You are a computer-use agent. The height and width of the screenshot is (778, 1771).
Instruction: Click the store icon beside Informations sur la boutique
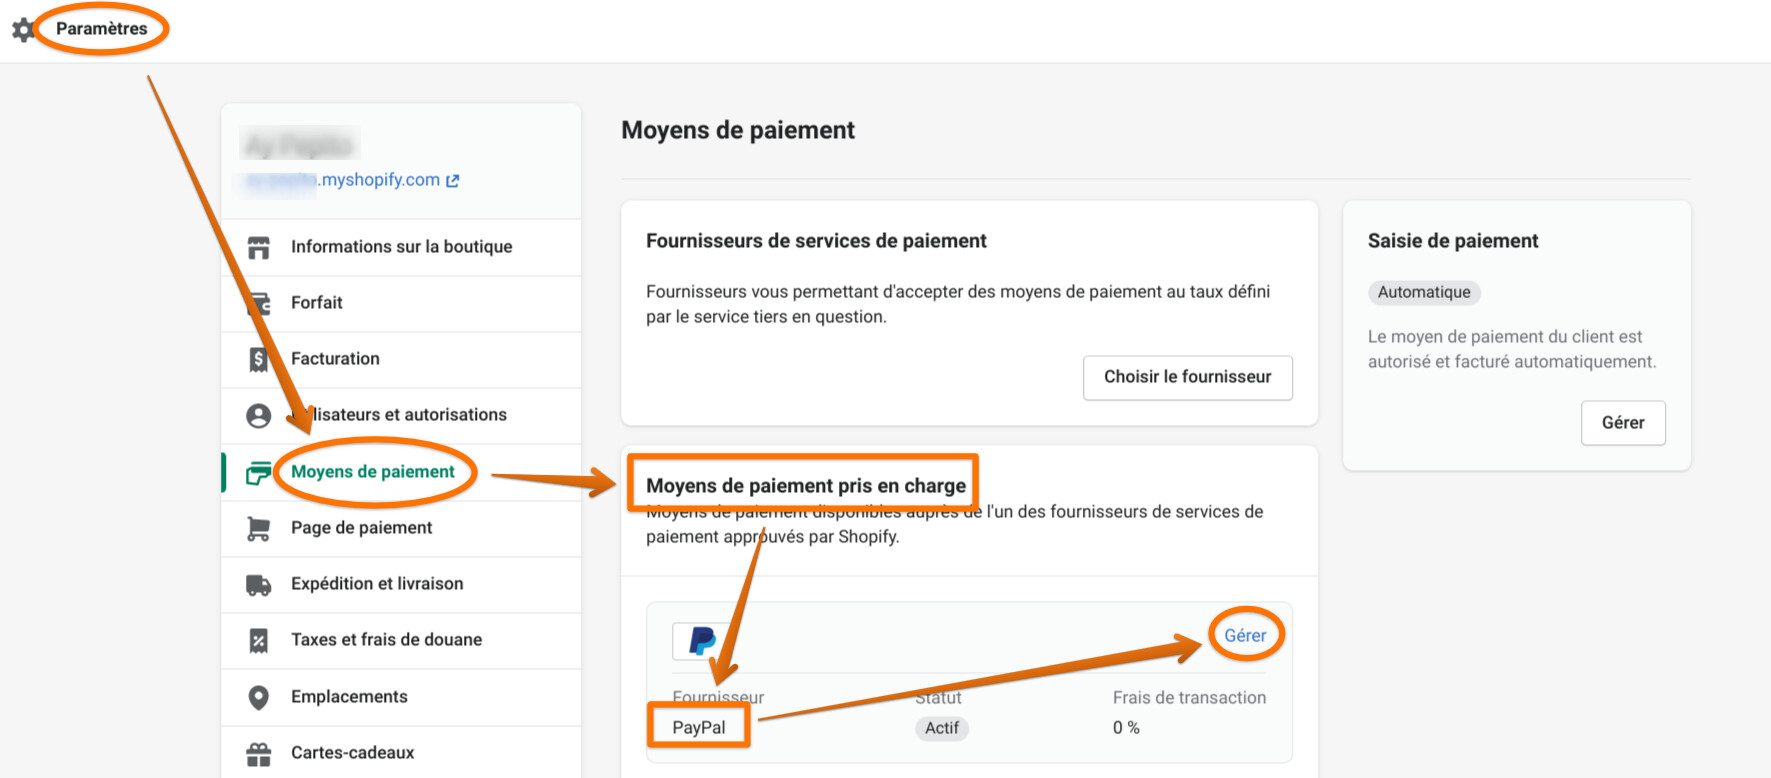pos(259,247)
